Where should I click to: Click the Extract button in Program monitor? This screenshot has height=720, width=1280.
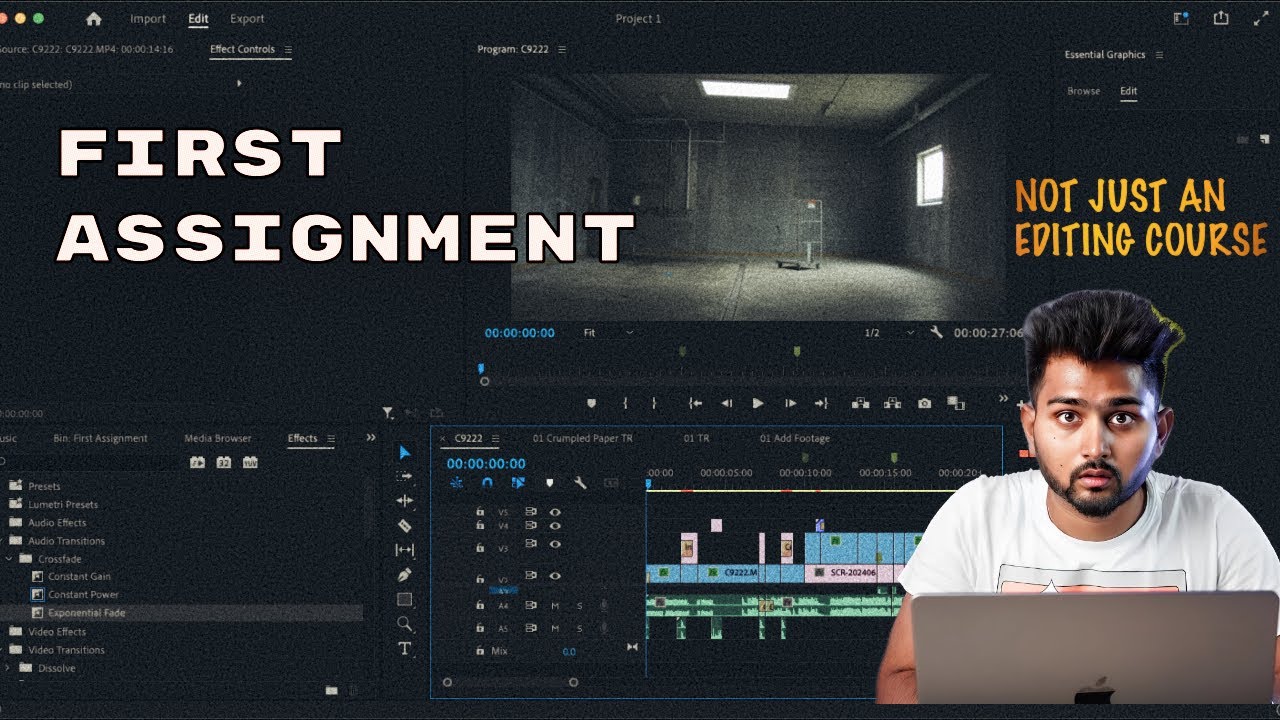(x=892, y=403)
